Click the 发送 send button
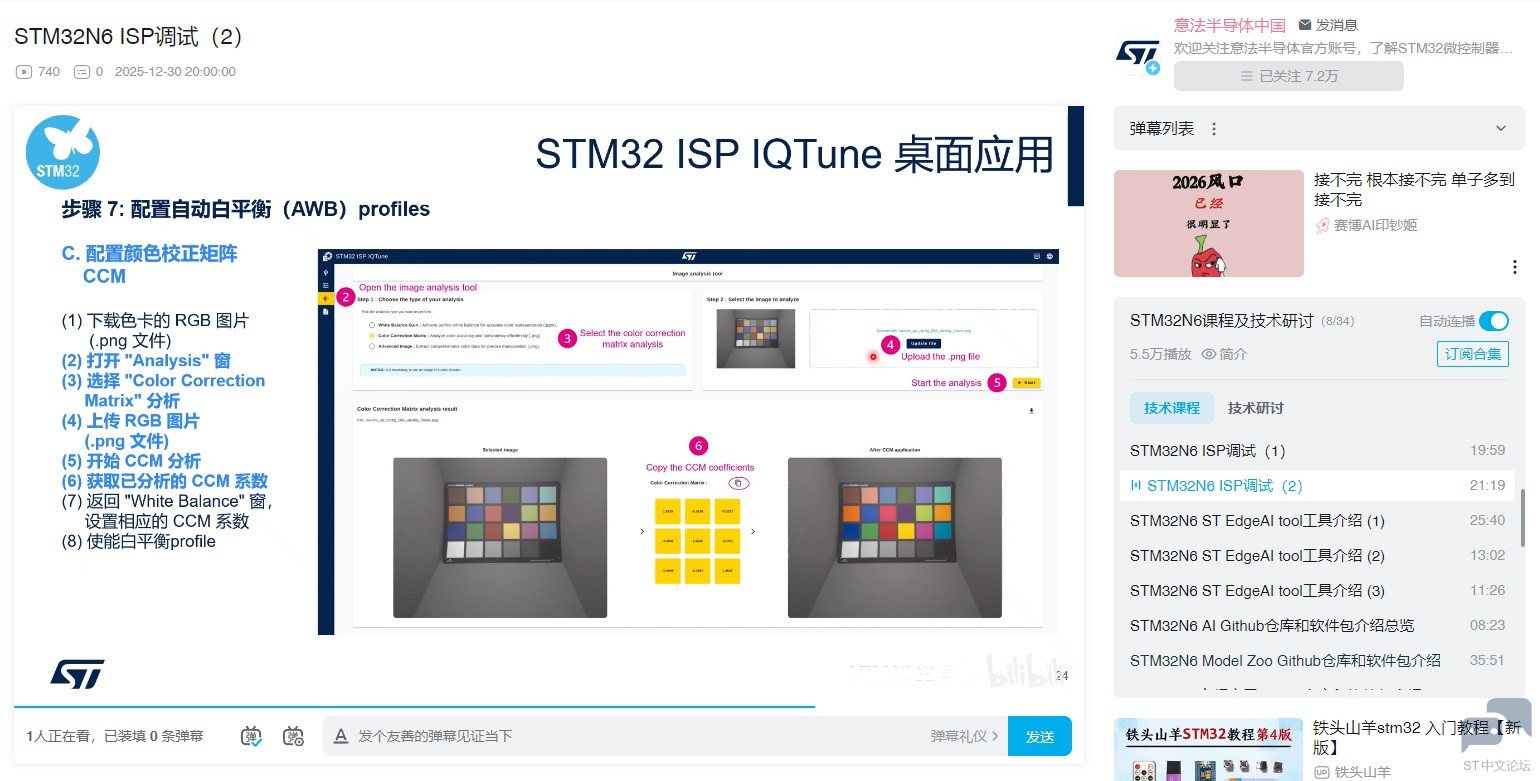This screenshot has width=1540, height=781. pyautogui.click(x=1040, y=736)
